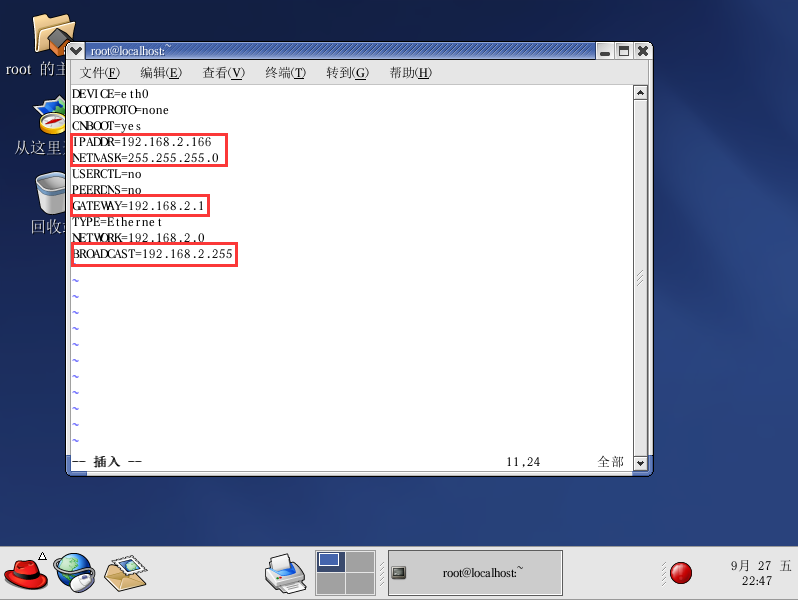Image resolution: width=798 pixels, height=600 pixels.
Task: Open the email envelope launcher
Action: pos(125,573)
